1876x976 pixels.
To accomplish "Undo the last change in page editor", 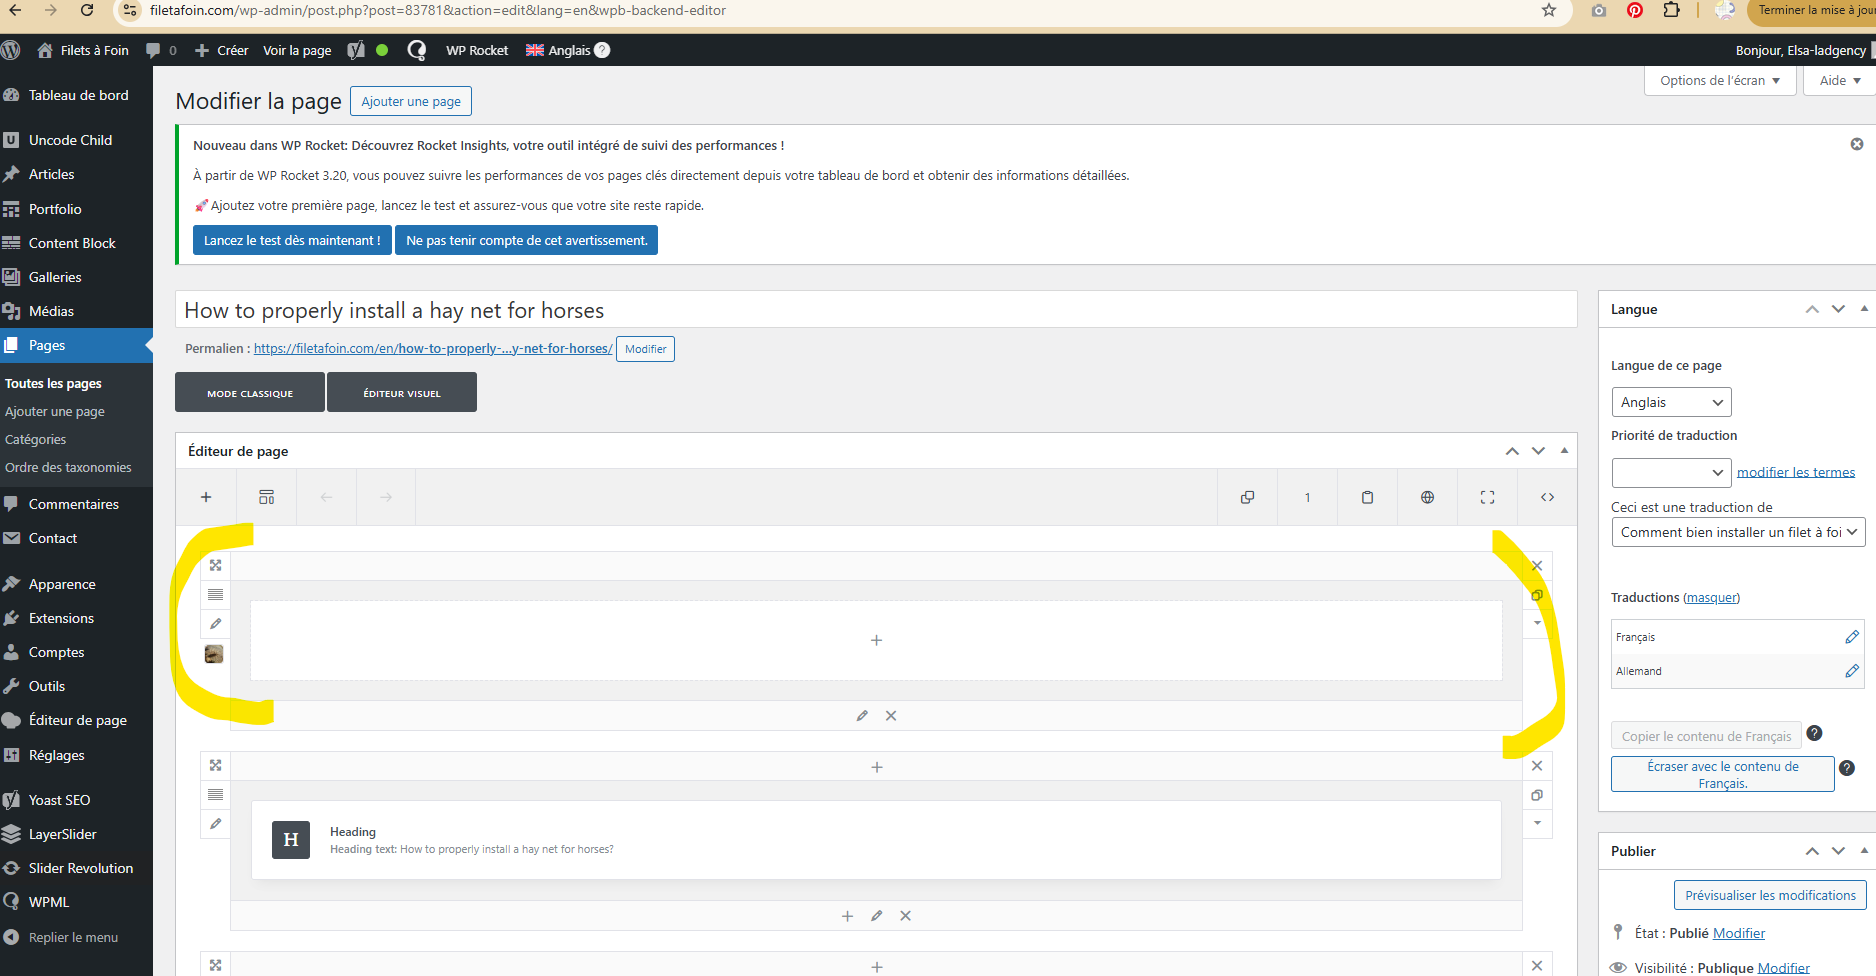I will (x=326, y=497).
